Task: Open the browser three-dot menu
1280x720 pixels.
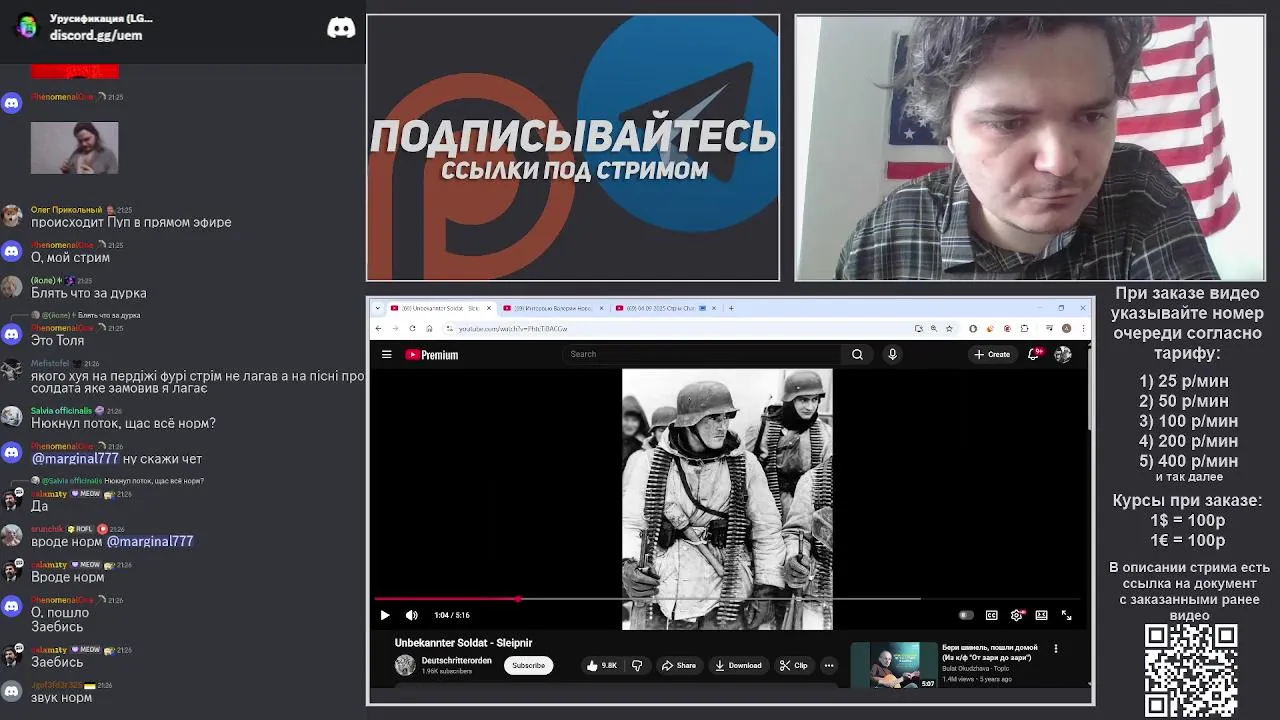Action: [1082, 328]
